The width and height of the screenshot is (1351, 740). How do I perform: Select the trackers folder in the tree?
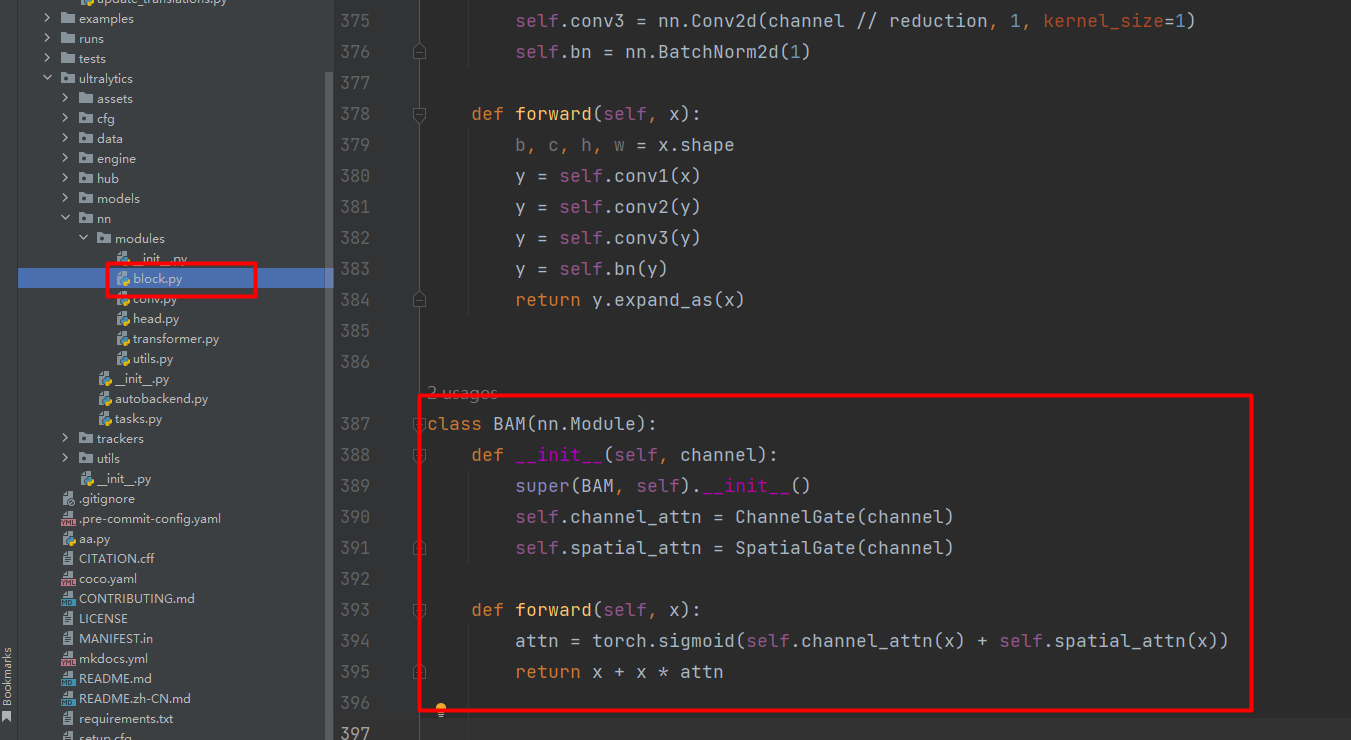tap(120, 439)
